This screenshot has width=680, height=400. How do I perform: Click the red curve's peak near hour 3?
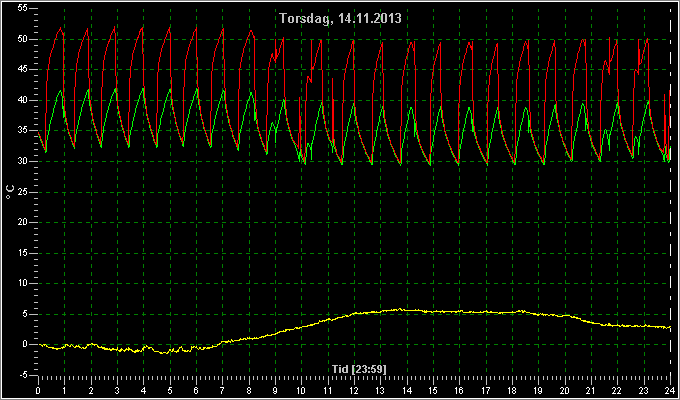pos(114,27)
